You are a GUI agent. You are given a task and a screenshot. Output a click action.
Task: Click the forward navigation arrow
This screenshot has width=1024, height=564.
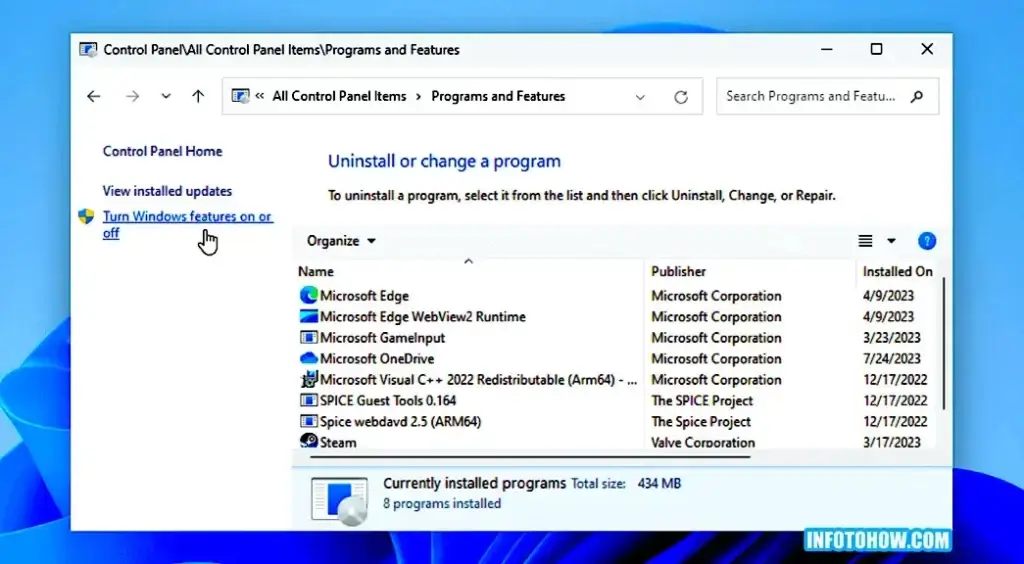(133, 97)
